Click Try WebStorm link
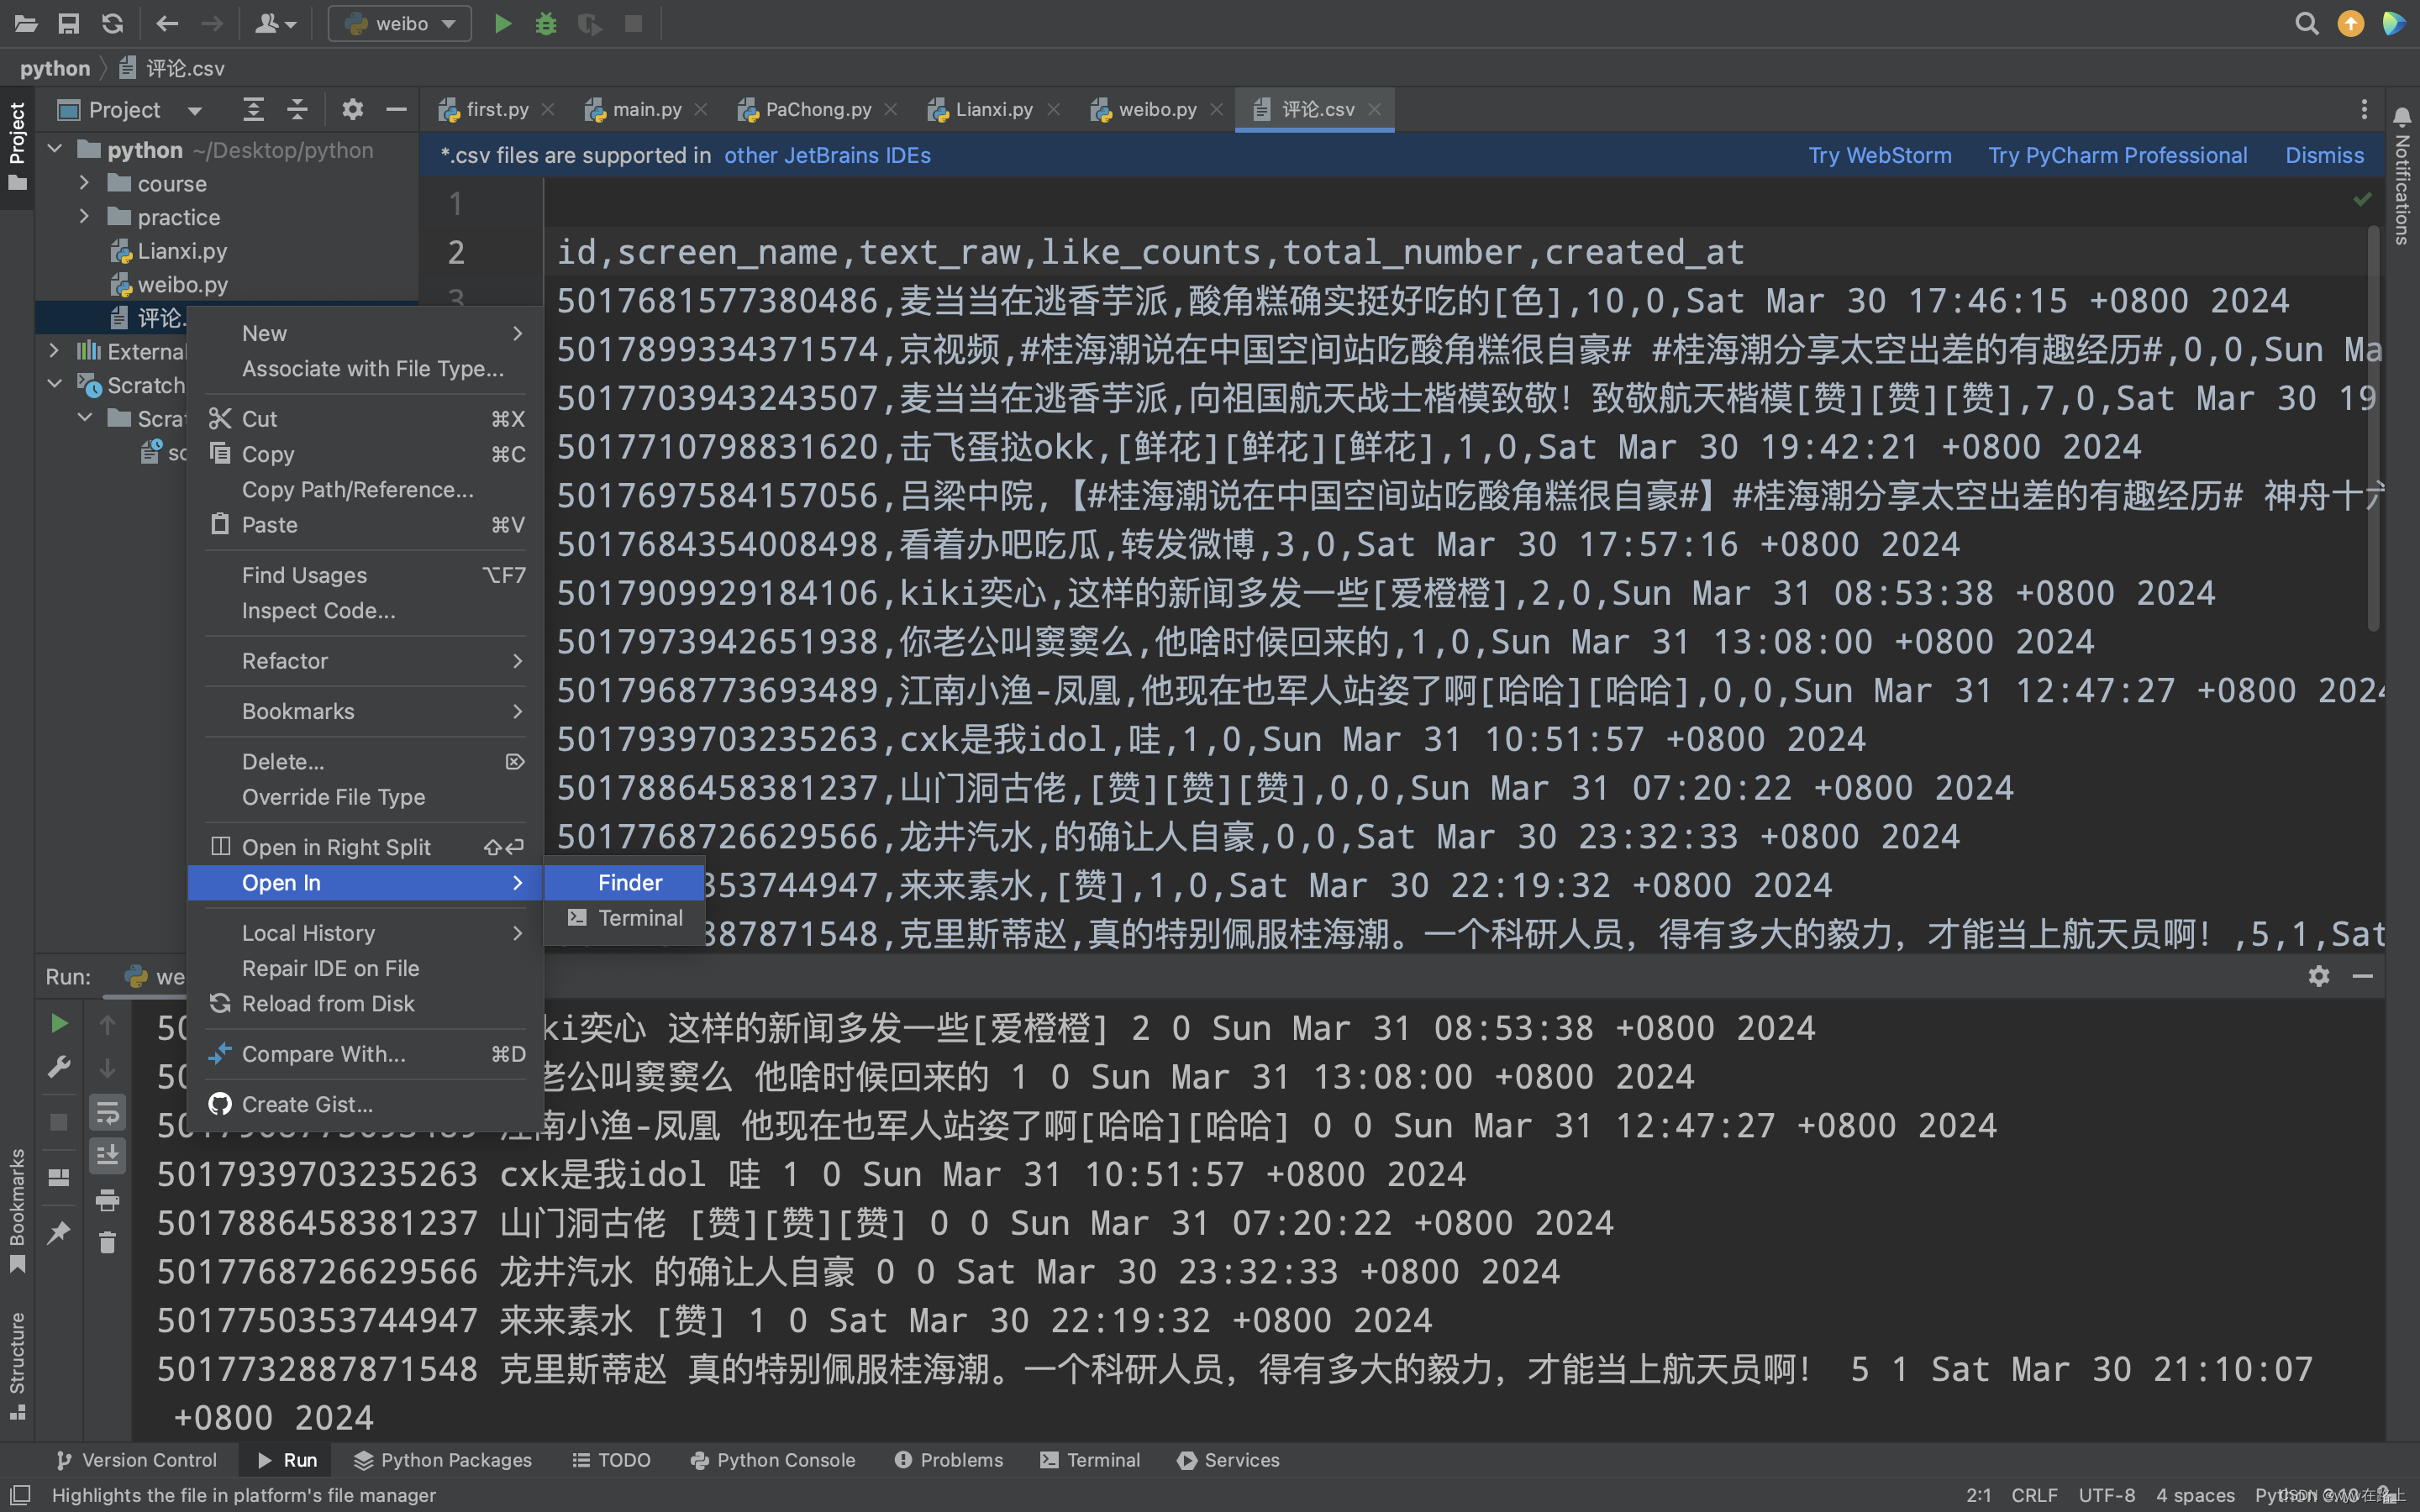Screen dimensions: 2420x1512 click(x=1880, y=155)
